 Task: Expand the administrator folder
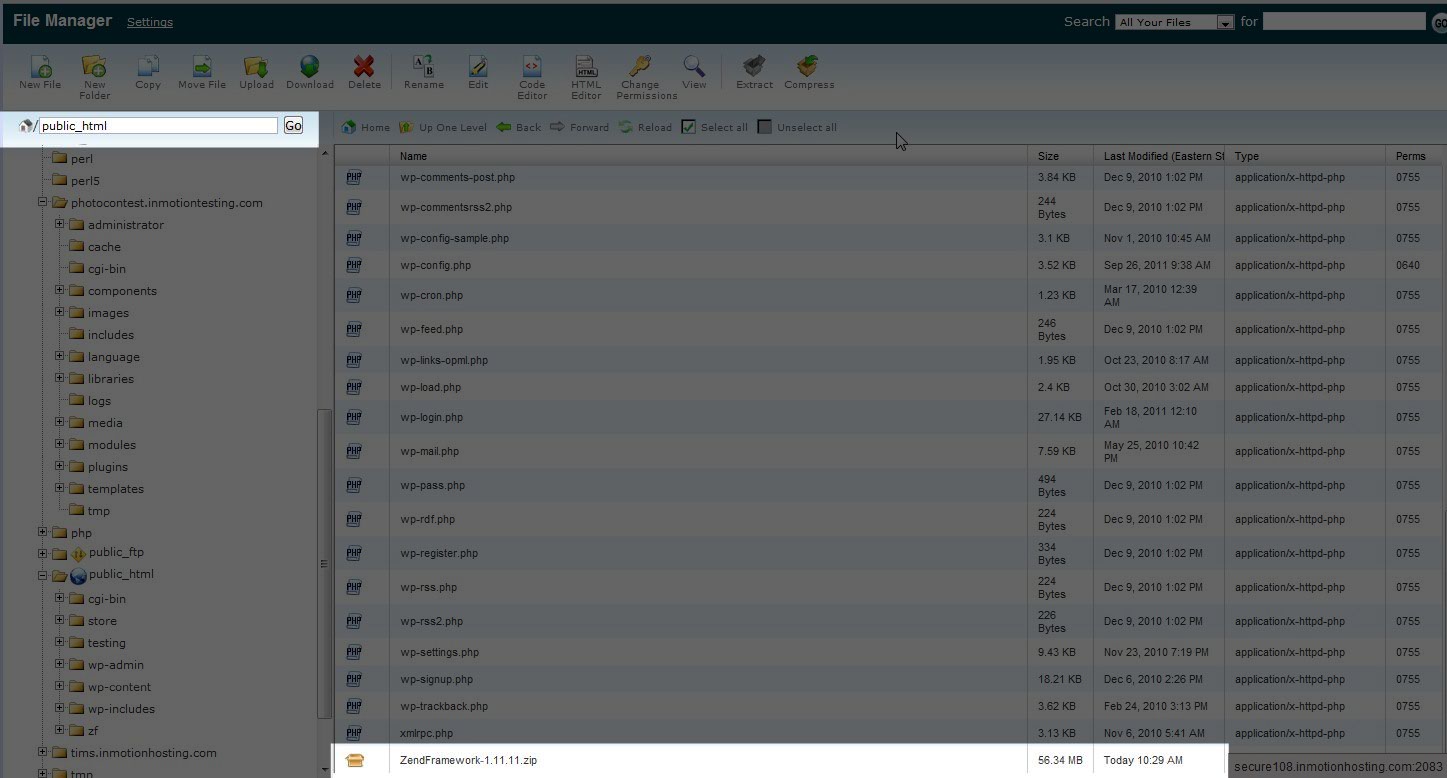click(x=60, y=224)
